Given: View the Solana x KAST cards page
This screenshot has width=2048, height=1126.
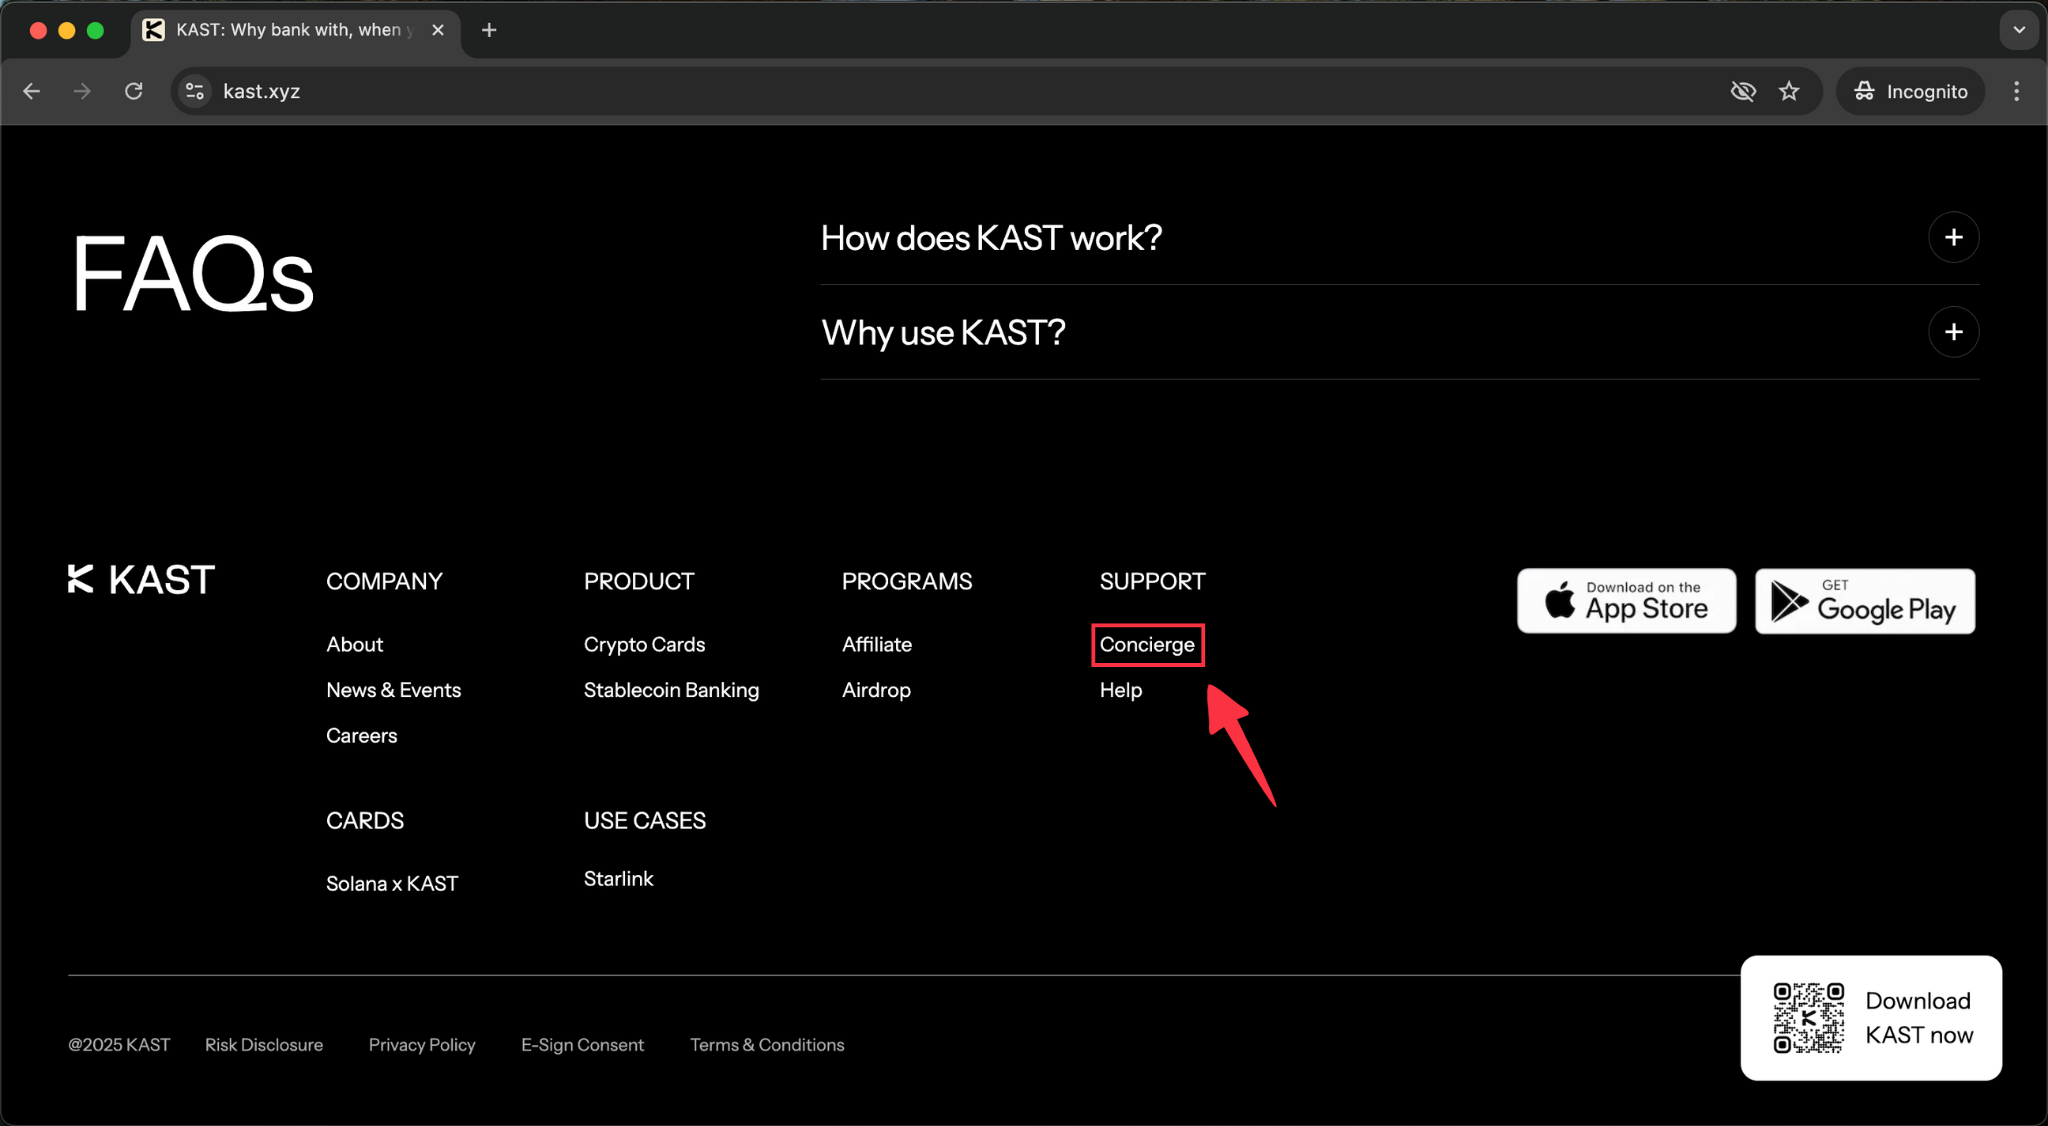Looking at the screenshot, I should point(392,883).
